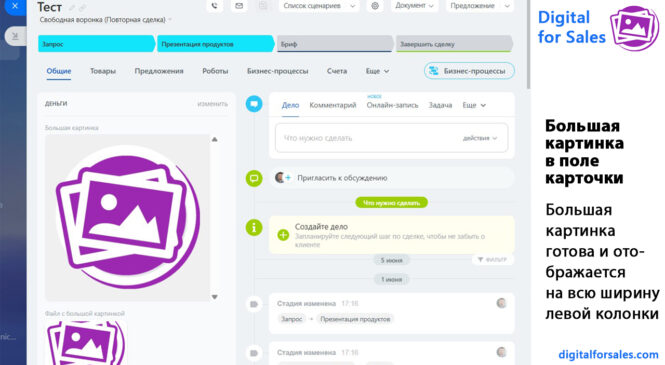Click pencil edit icon next to Тест title
The image size is (665, 365).
(x=72, y=7)
